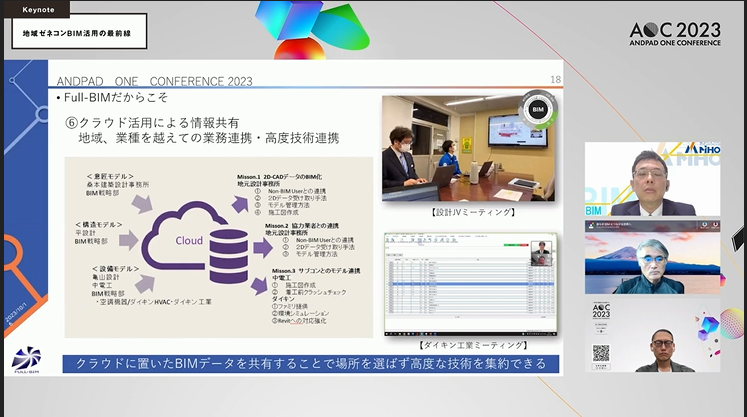Click the 2023/10/1 date on the blue strip
The height and width of the screenshot is (417, 747).
pos(17,311)
